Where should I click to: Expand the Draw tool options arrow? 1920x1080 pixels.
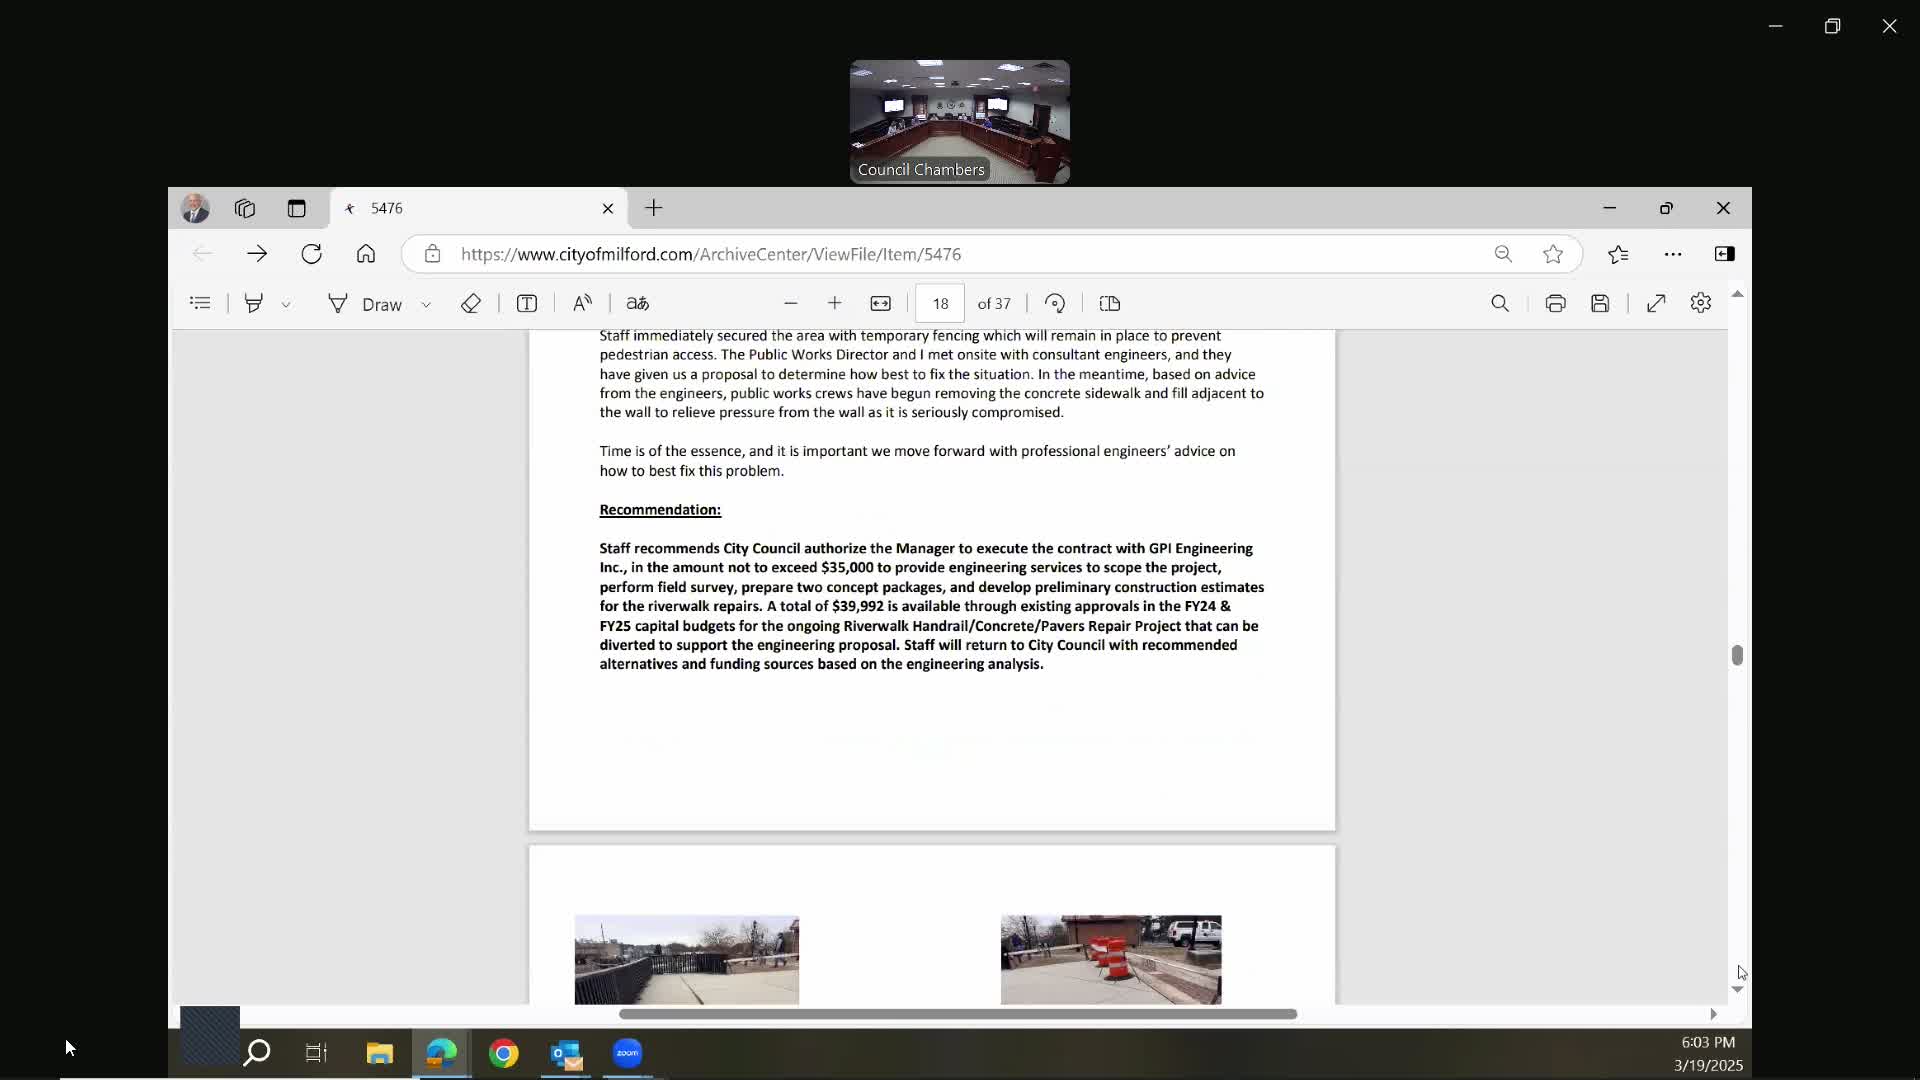(x=426, y=304)
